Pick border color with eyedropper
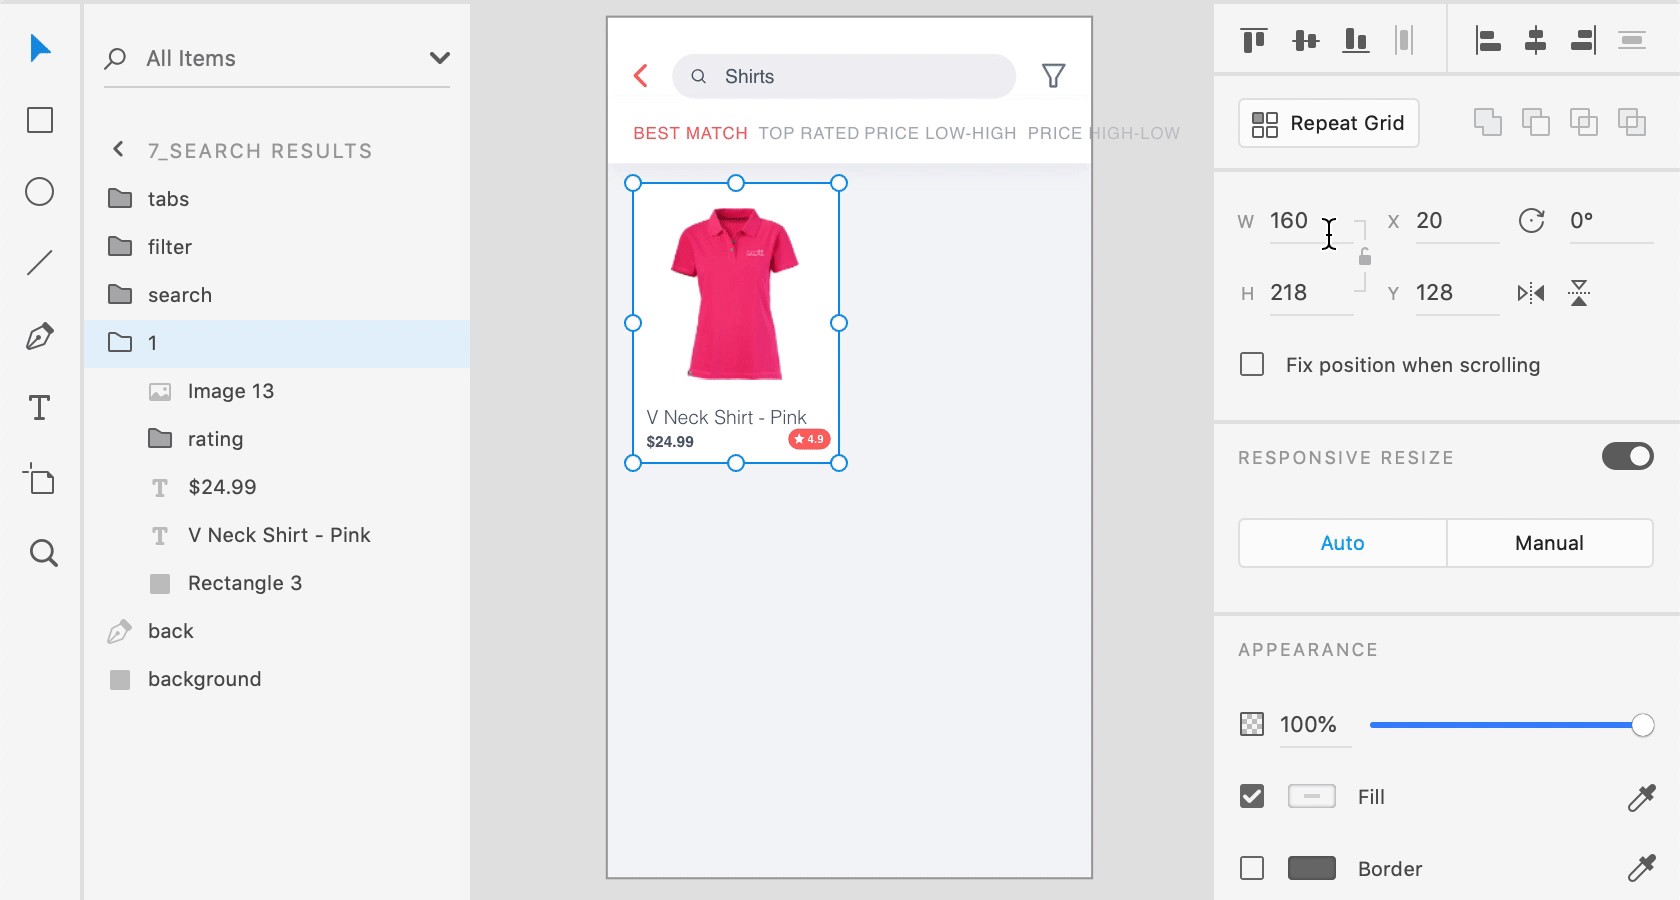Image resolution: width=1680 pixels, height=900 pixels. pyautogui.click(x=1641, y=868)
